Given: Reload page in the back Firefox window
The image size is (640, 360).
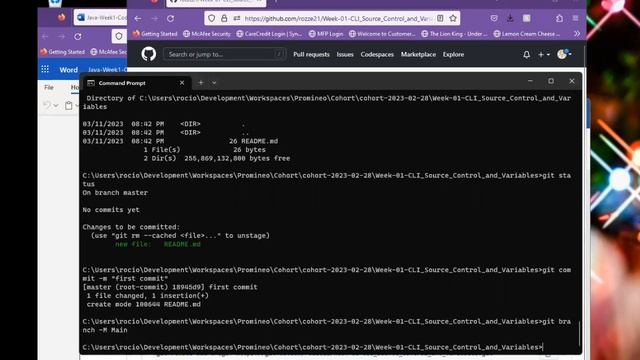Looking at the screenshot, I should coord(78,36).
